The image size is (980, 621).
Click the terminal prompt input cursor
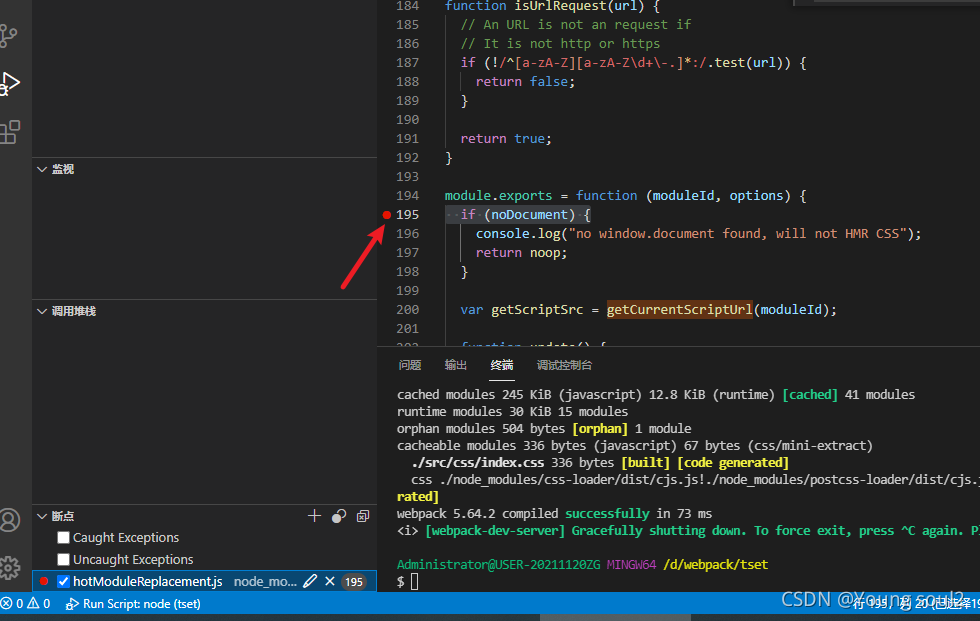point(414,582)
